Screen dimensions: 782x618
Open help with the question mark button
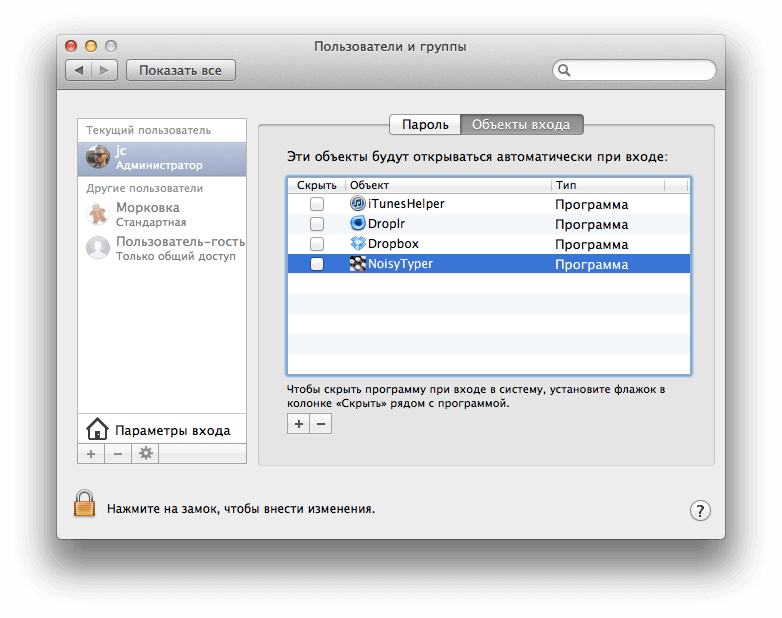[700, 510]
